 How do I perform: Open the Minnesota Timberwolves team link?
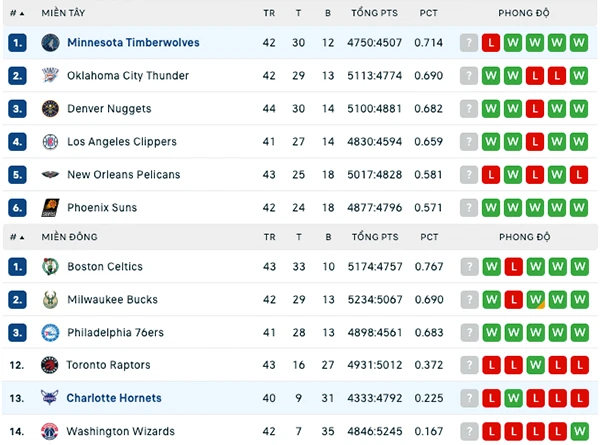tap(133, 42)
